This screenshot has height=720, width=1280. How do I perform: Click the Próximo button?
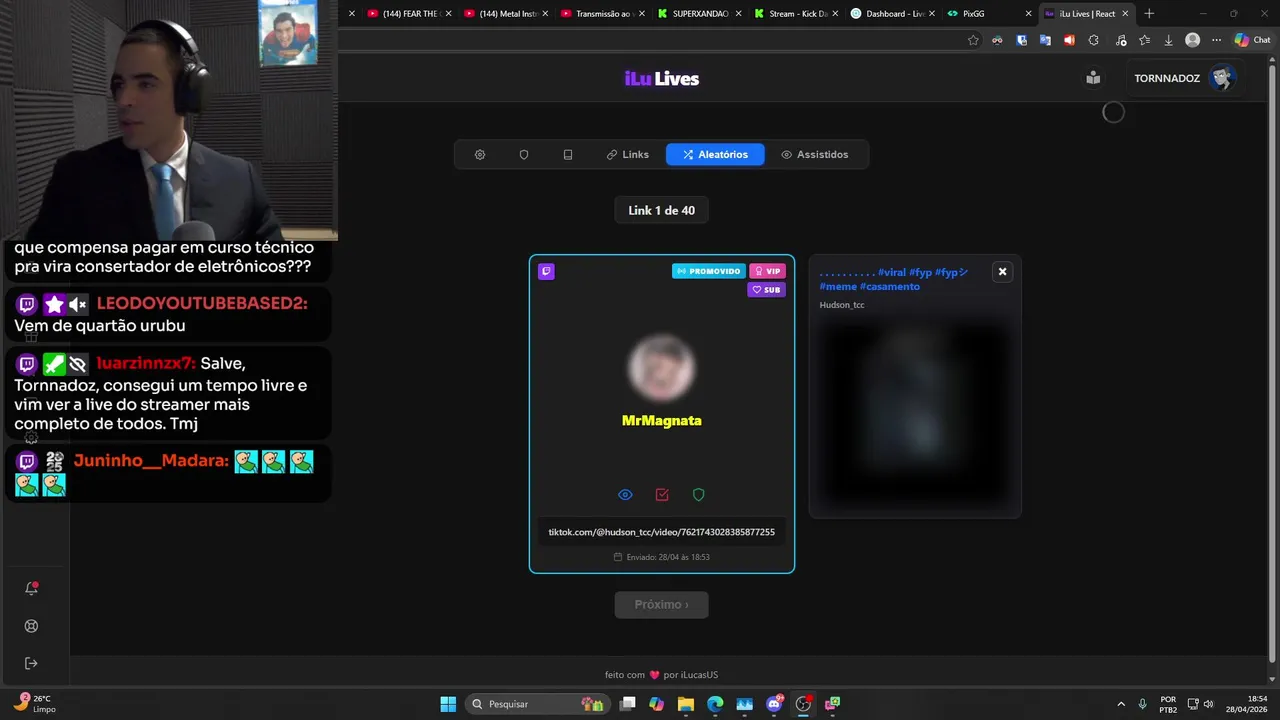click(662, 605)
